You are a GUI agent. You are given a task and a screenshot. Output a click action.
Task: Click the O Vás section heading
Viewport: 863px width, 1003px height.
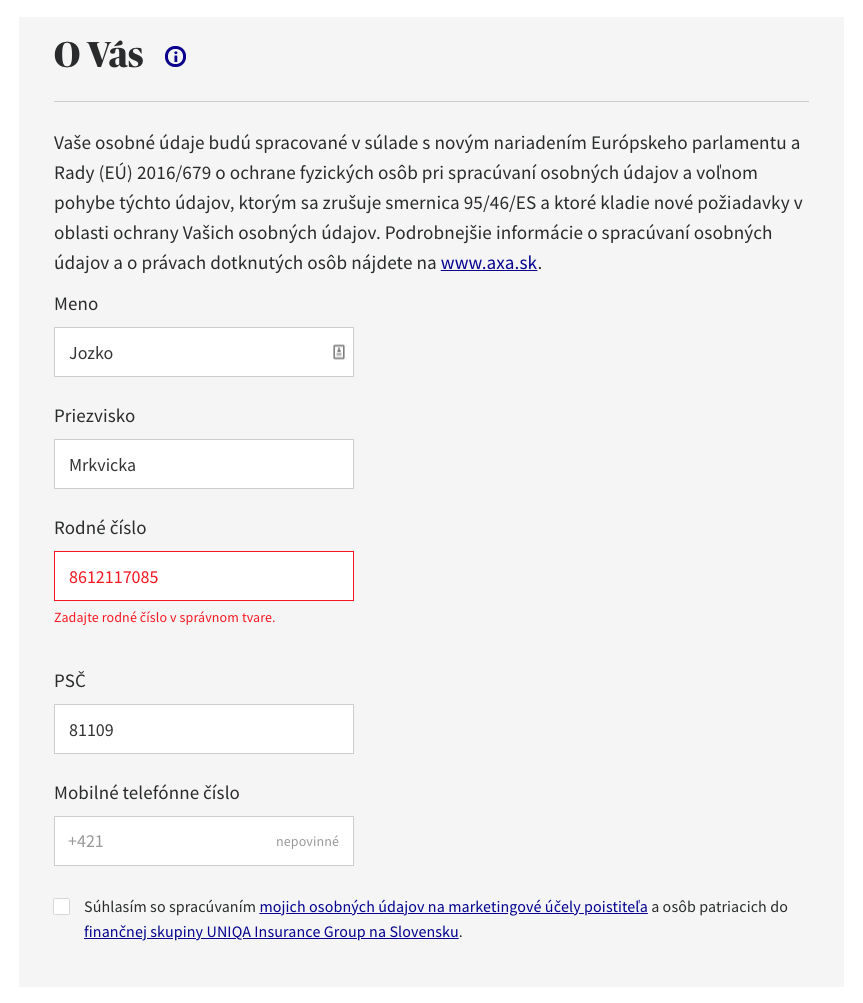(x=98, y=56)
